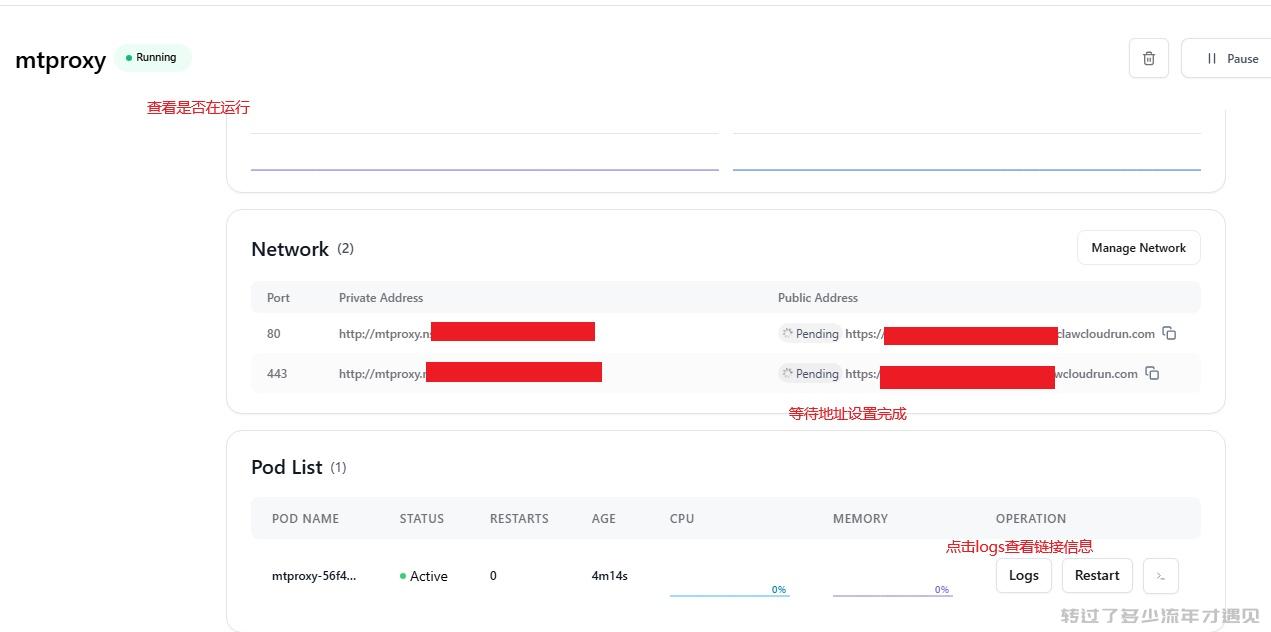Click the mtproxy app title

tap(60, 60)
